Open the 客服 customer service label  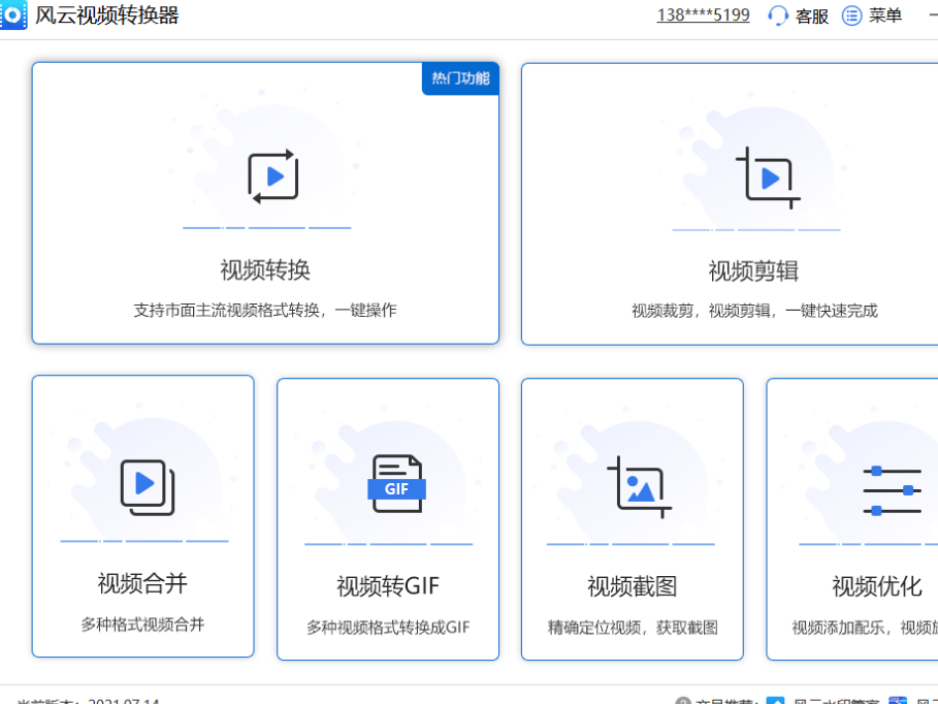[x=812, y=16]
